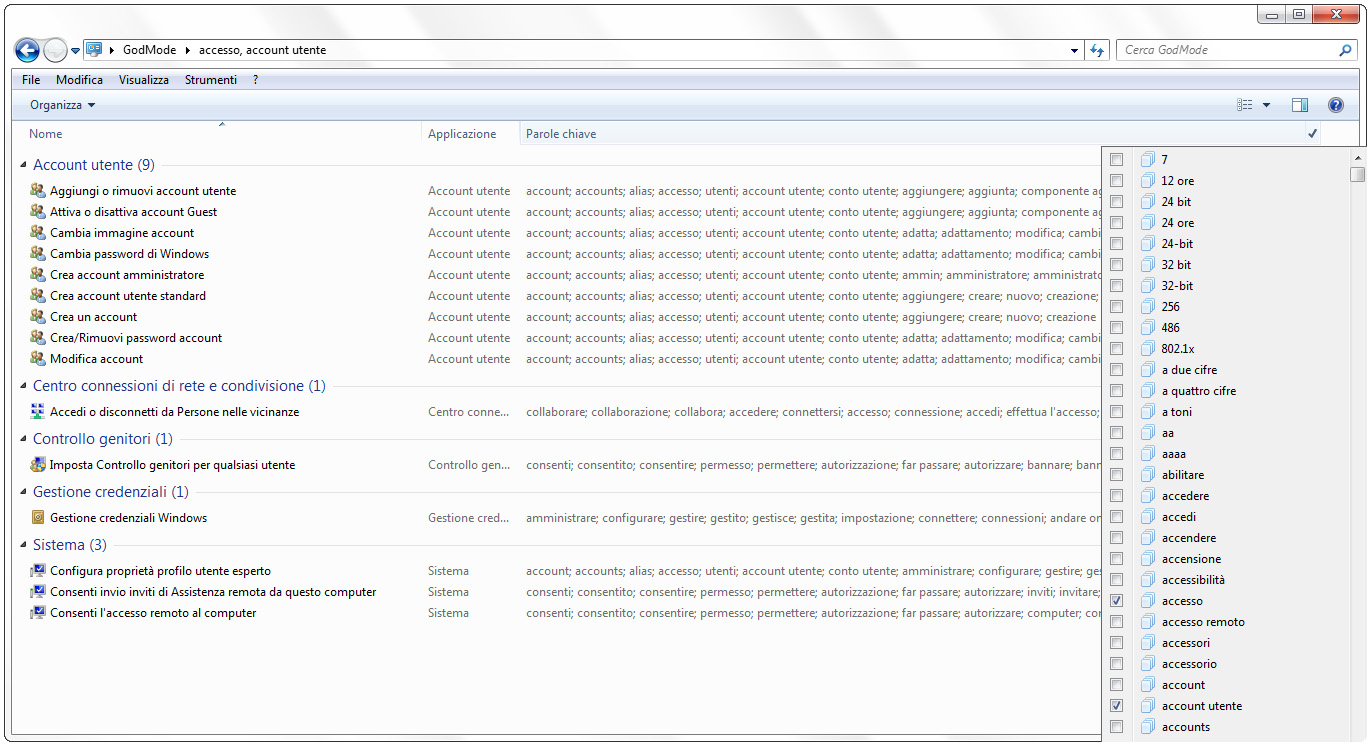Check the 'account' filter checkbox
Viewport: 1371px width, 746px height.
pyautogui.click(x=1117, y=685)
